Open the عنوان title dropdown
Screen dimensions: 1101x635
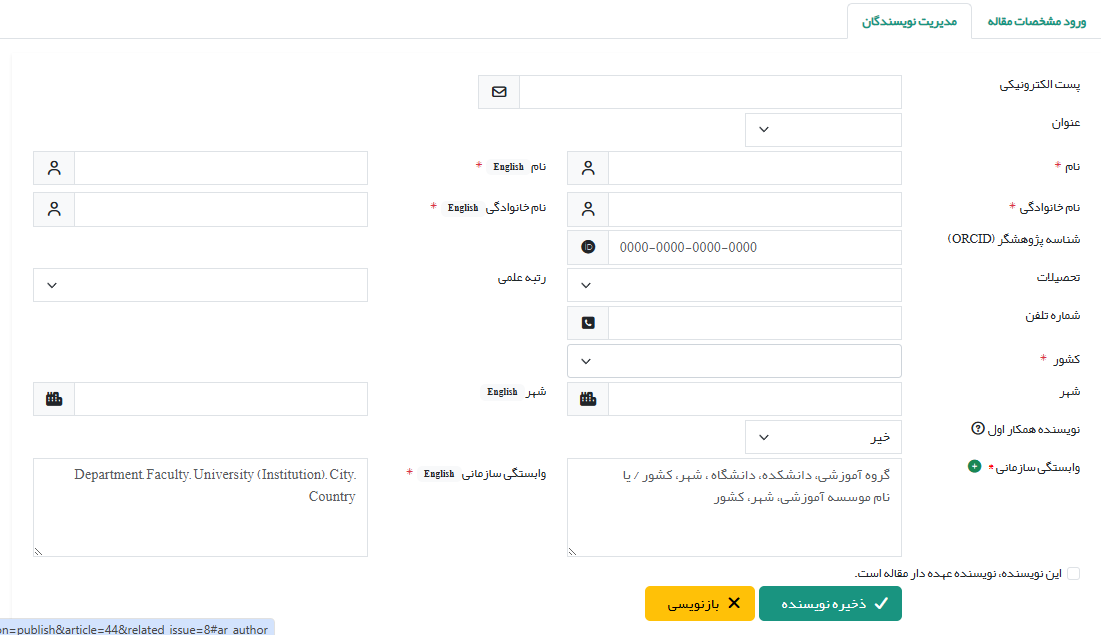pyautogui.click(x=823, y=130)
